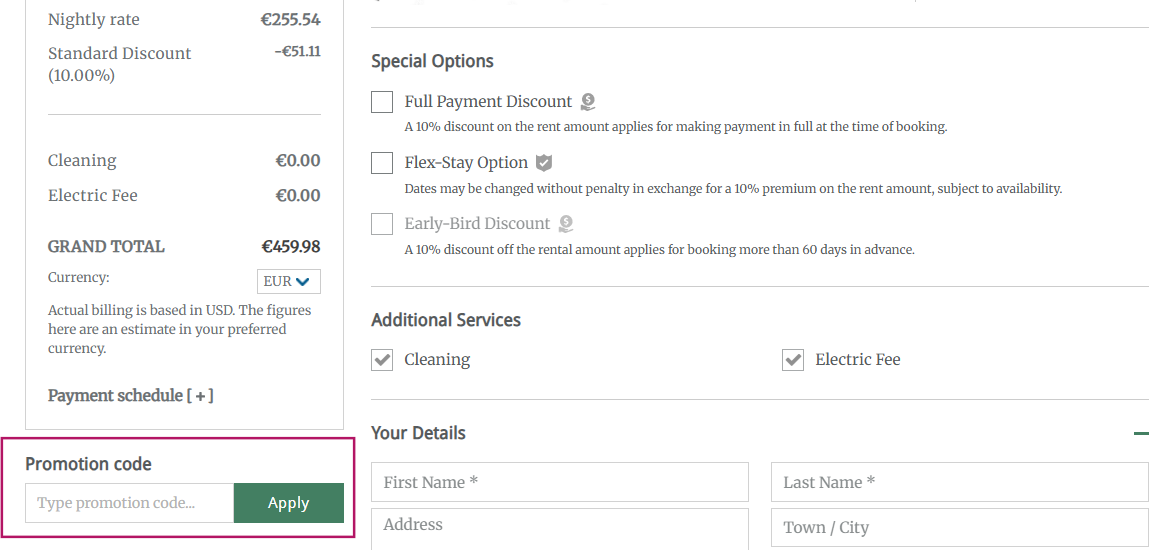Click the promotion code text field
1173x550 pixels.
(x=130, y=503)
